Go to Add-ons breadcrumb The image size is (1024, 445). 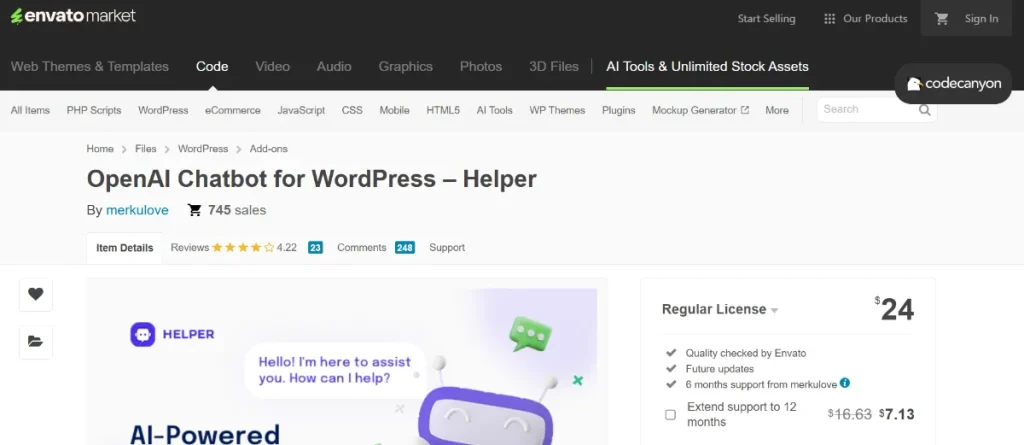(x=268, y=149)
